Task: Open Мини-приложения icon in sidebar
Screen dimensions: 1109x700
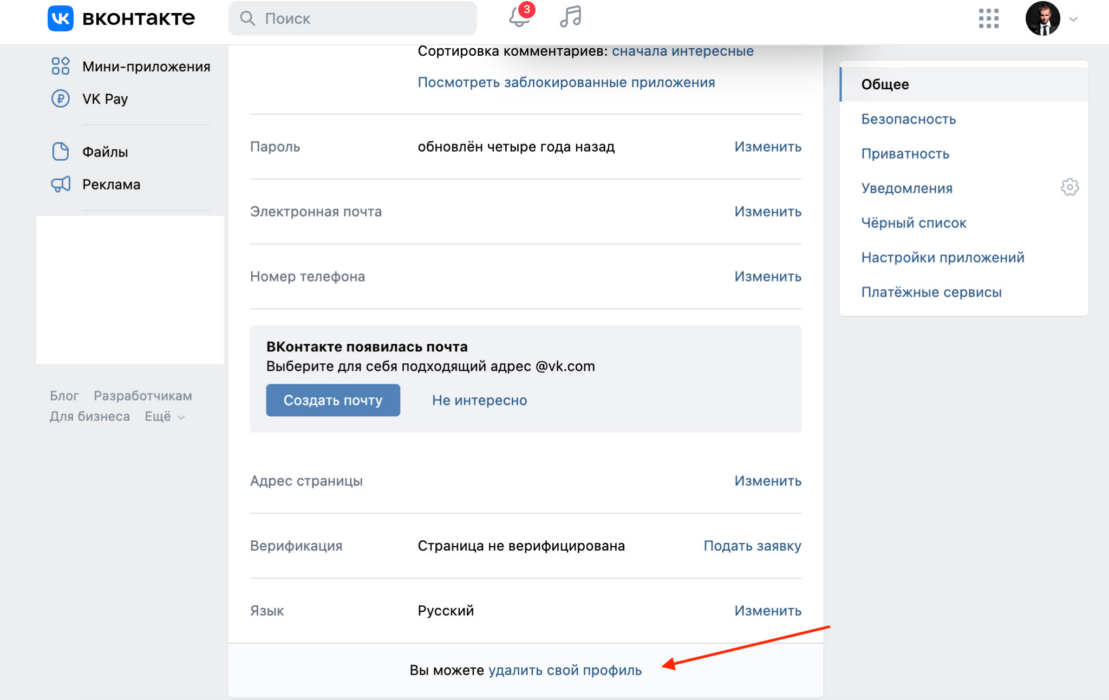Action: 60,66
